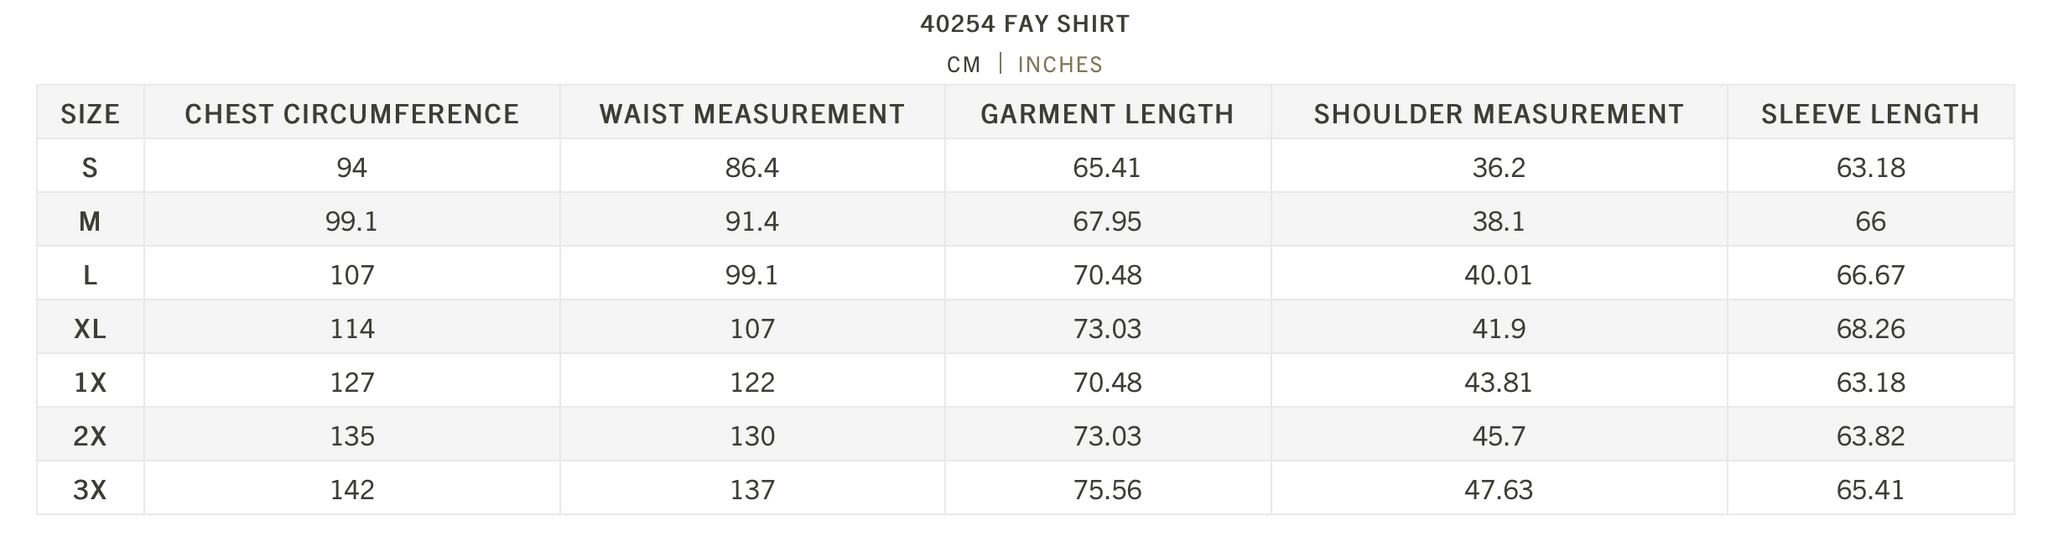Select the Garment Length column header
This screenshot has height=542, width=2048.
coord(1107,114)
